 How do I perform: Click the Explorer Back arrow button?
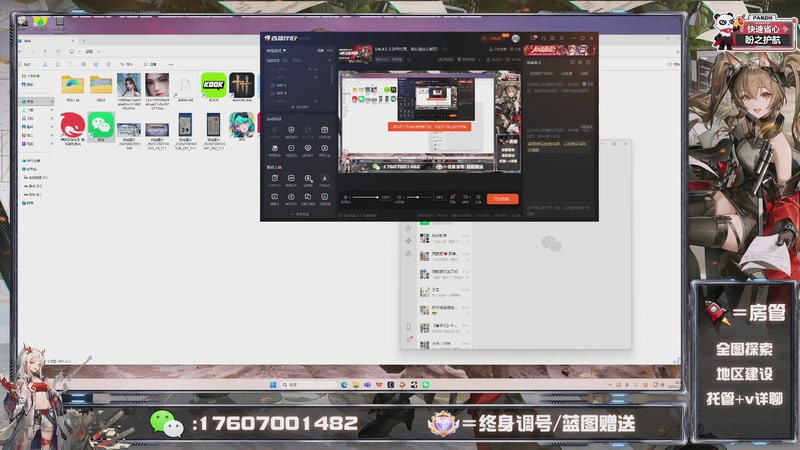pos(20,52)
